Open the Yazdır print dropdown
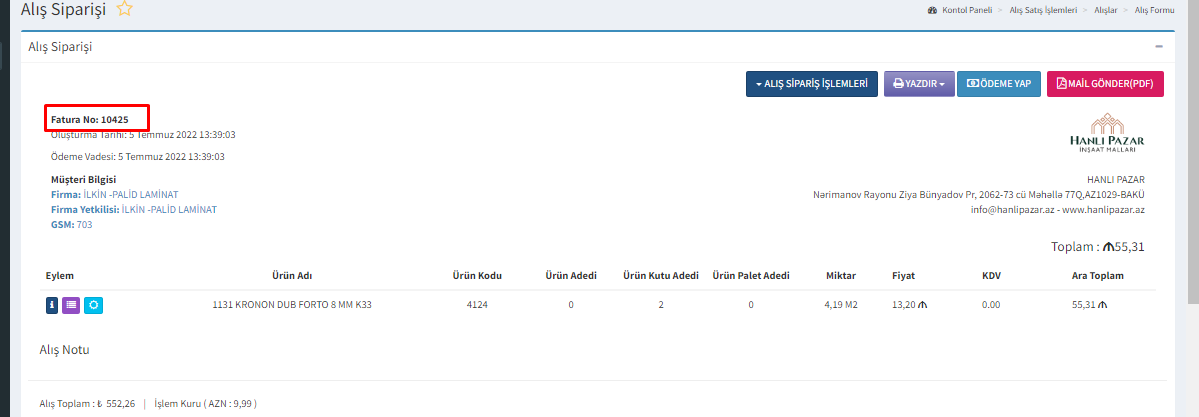This screenshot has width=1199, height=417. point(918,84)
